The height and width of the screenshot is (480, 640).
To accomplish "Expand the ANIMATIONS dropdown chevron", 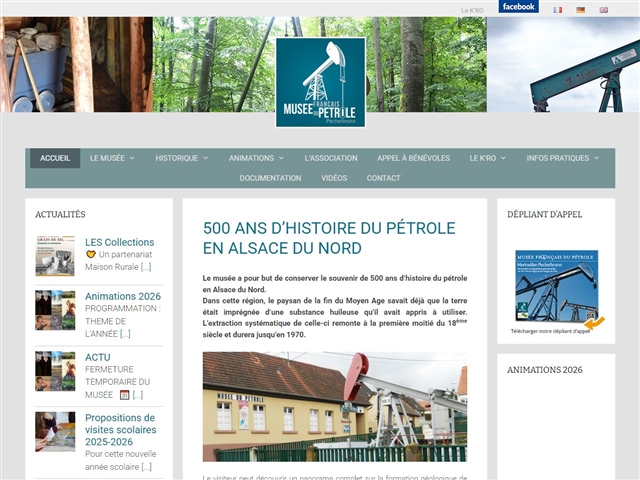I will (282, 158).
